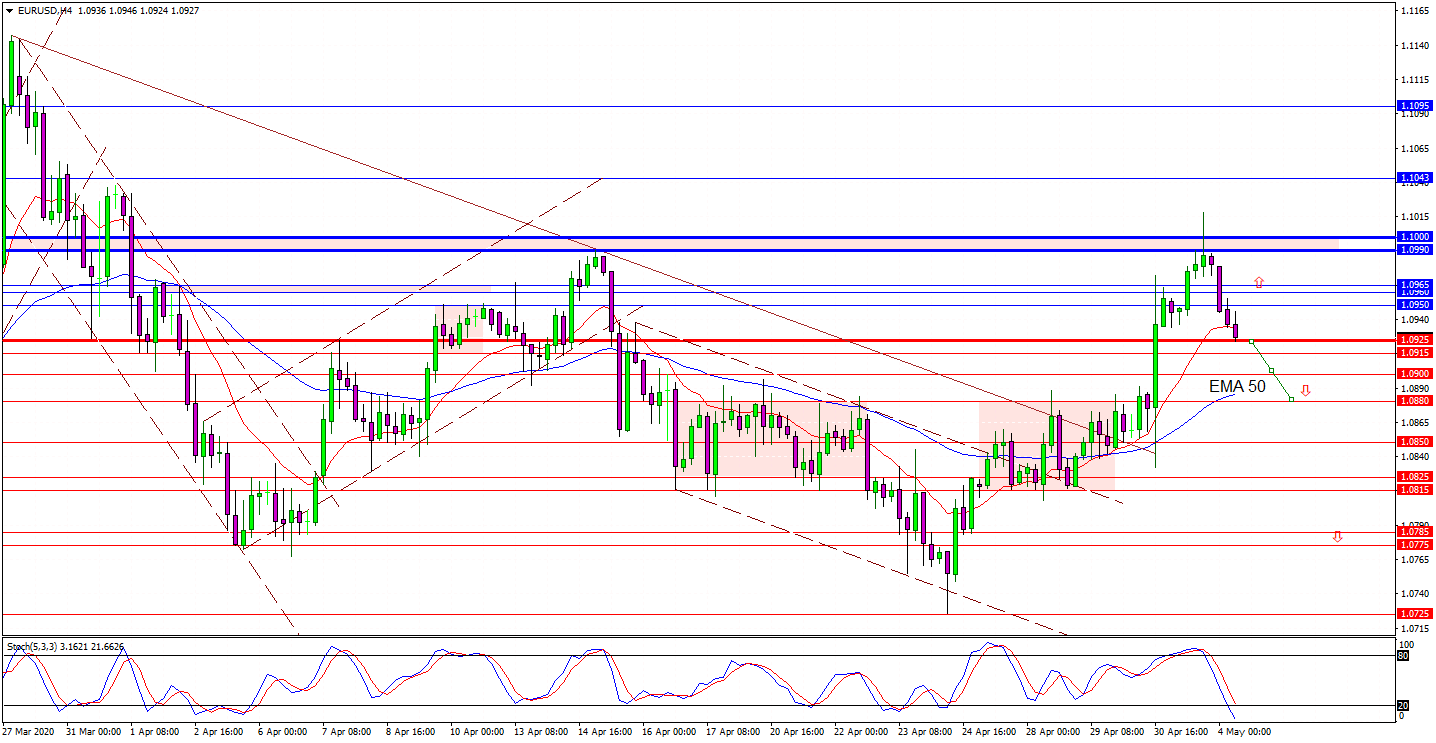The width and height of the screenshot is (1436, 743).
Task: Select the red down arrow near the 1.0785 level
Action: tap(1337, 537)
